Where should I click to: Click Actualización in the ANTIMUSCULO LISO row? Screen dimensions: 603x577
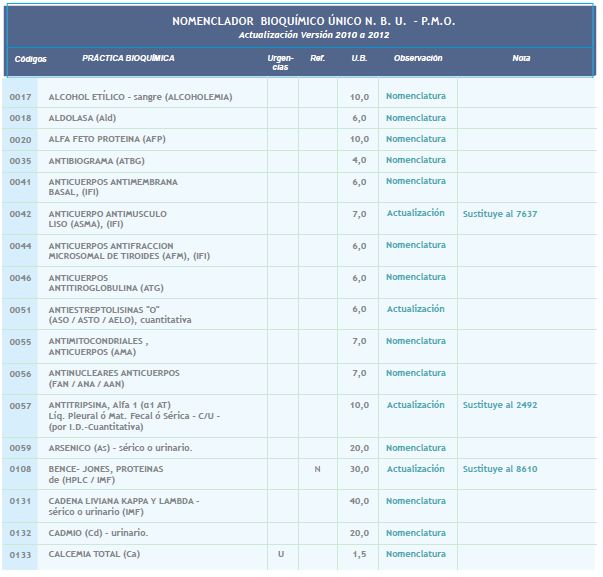click(x=416, y=213)
